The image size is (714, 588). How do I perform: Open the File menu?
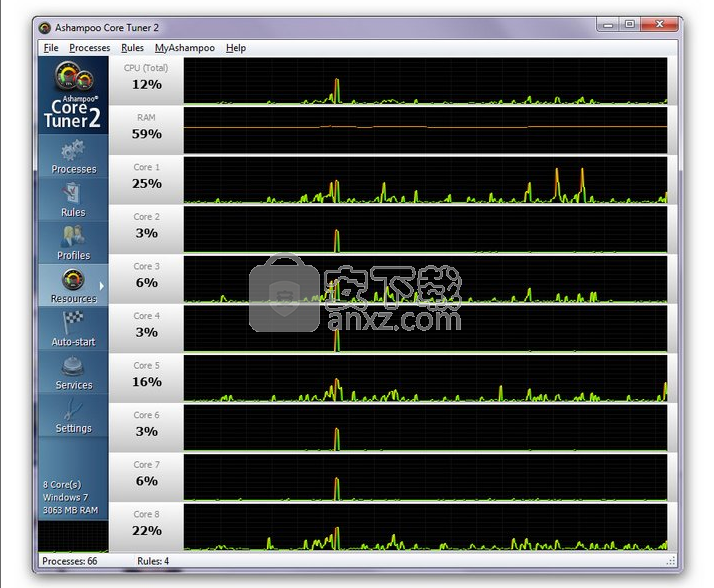coord(51,48)
